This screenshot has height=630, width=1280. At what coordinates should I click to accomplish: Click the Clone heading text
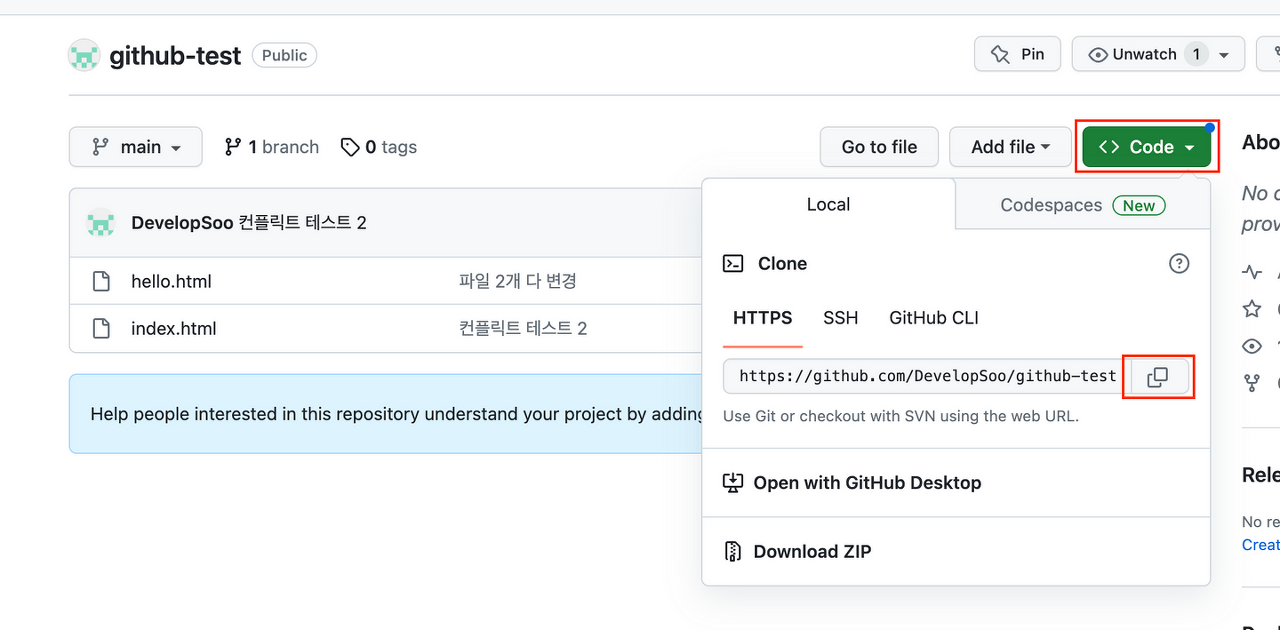point(782,263)
